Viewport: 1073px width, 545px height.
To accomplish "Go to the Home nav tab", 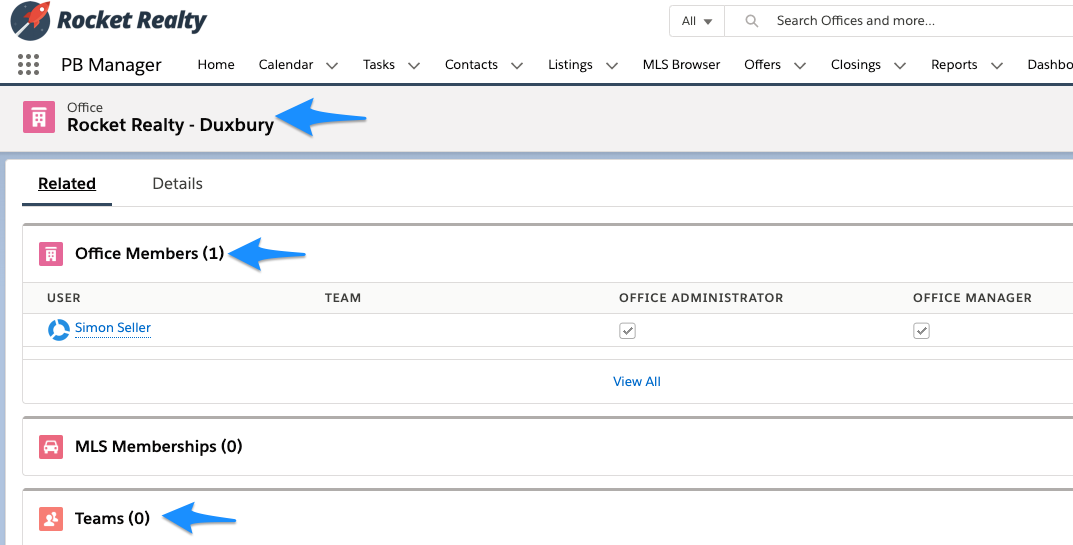I will (x=216, y=64).
